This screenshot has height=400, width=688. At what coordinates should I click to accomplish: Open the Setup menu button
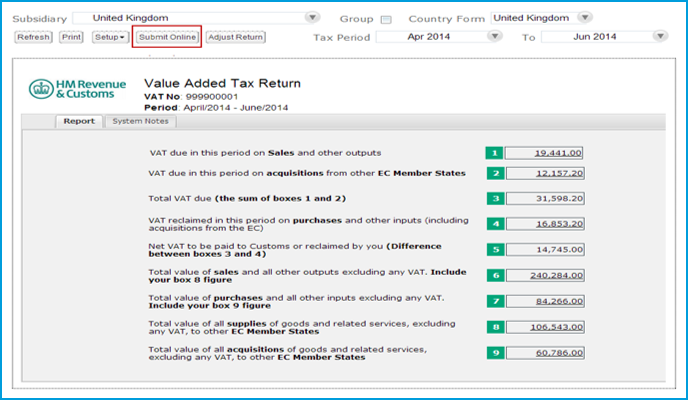click(110, 37)
